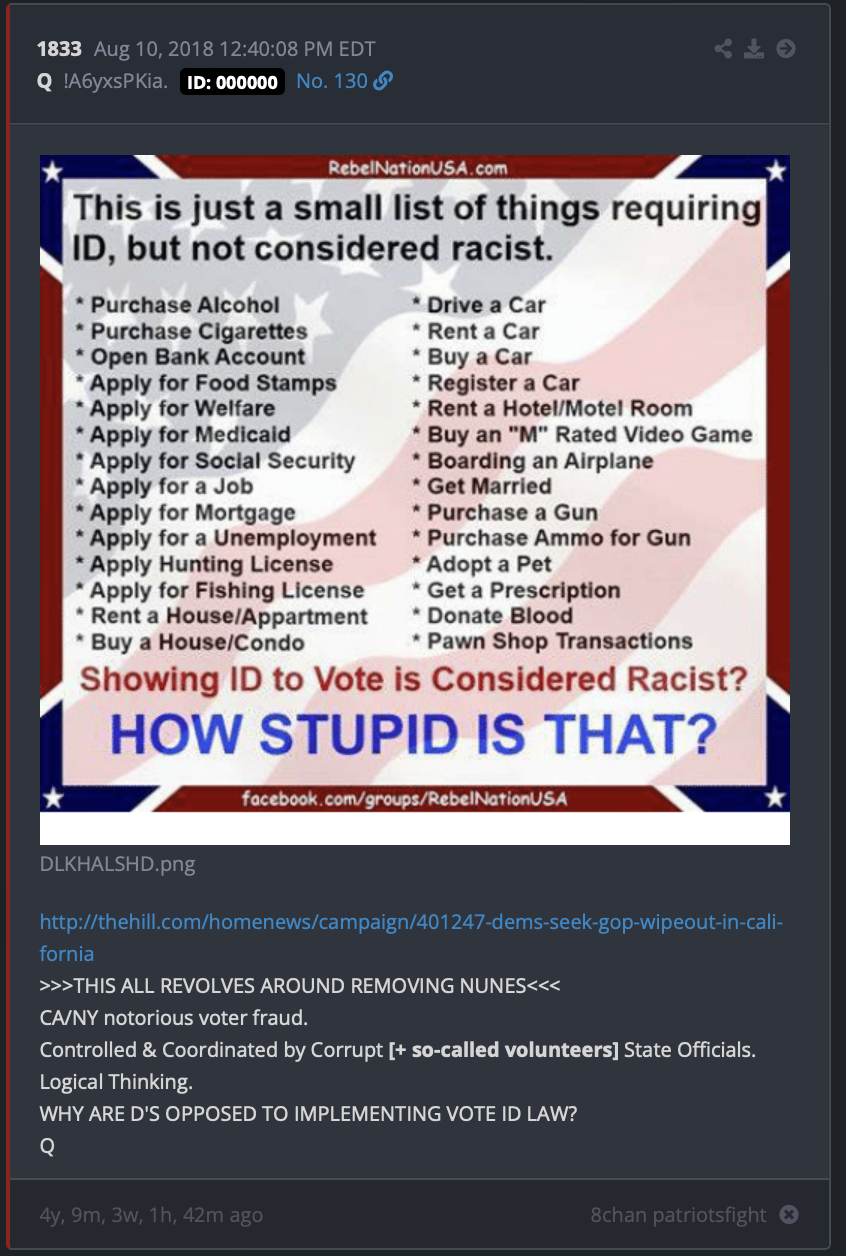Click the Aug 10, 2018 timestamp

[x=235, y=49]
